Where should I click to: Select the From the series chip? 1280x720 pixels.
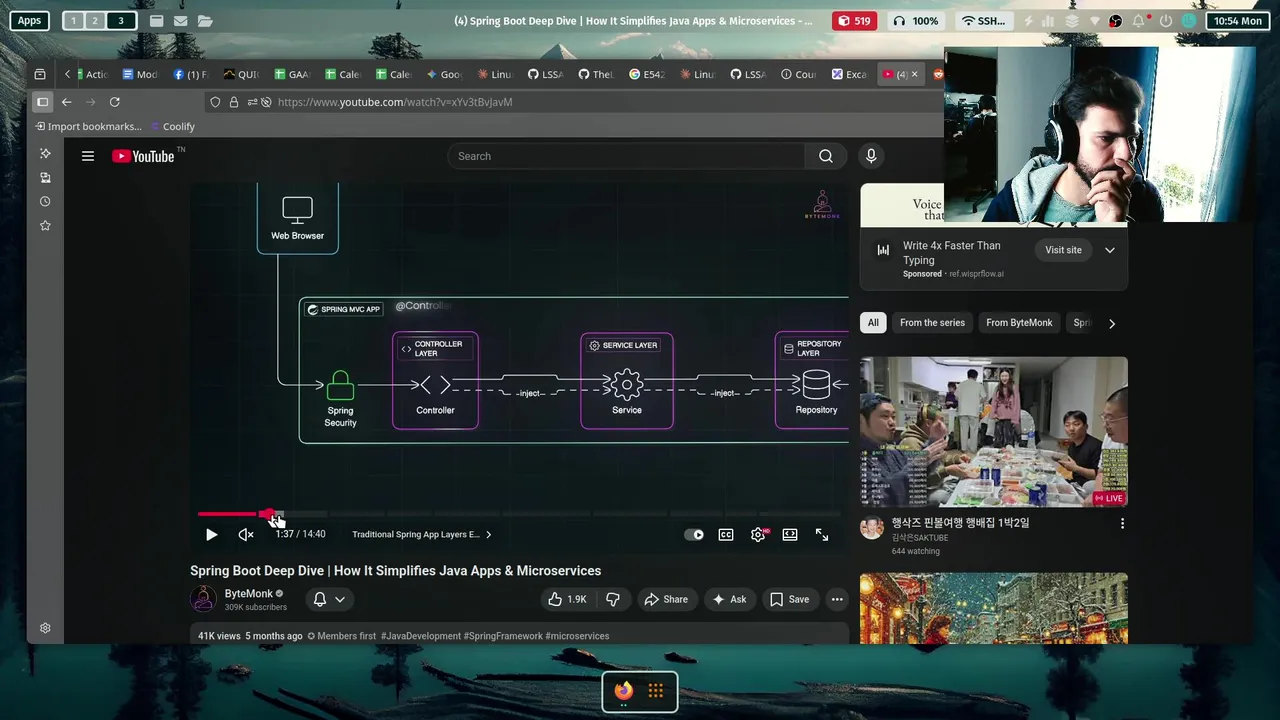coord(932,323)
